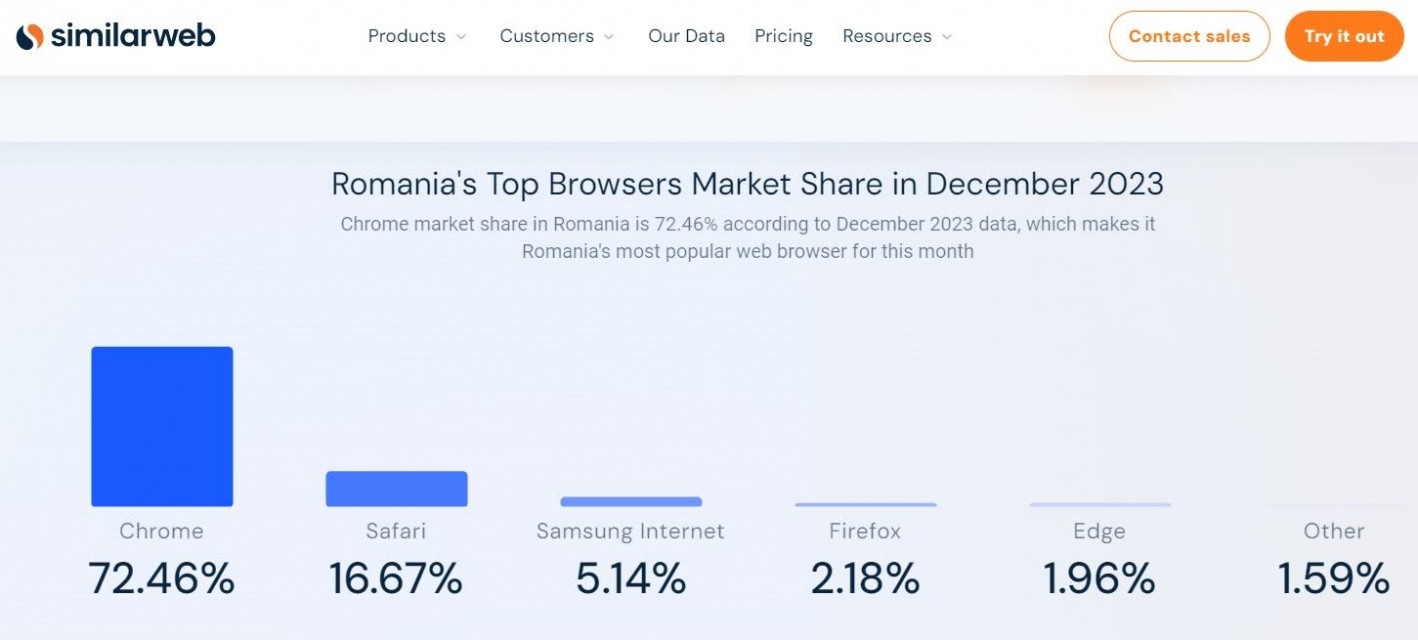Click the Safari 16.67% value
1418x640 pixels.
[x=396, y=578]
